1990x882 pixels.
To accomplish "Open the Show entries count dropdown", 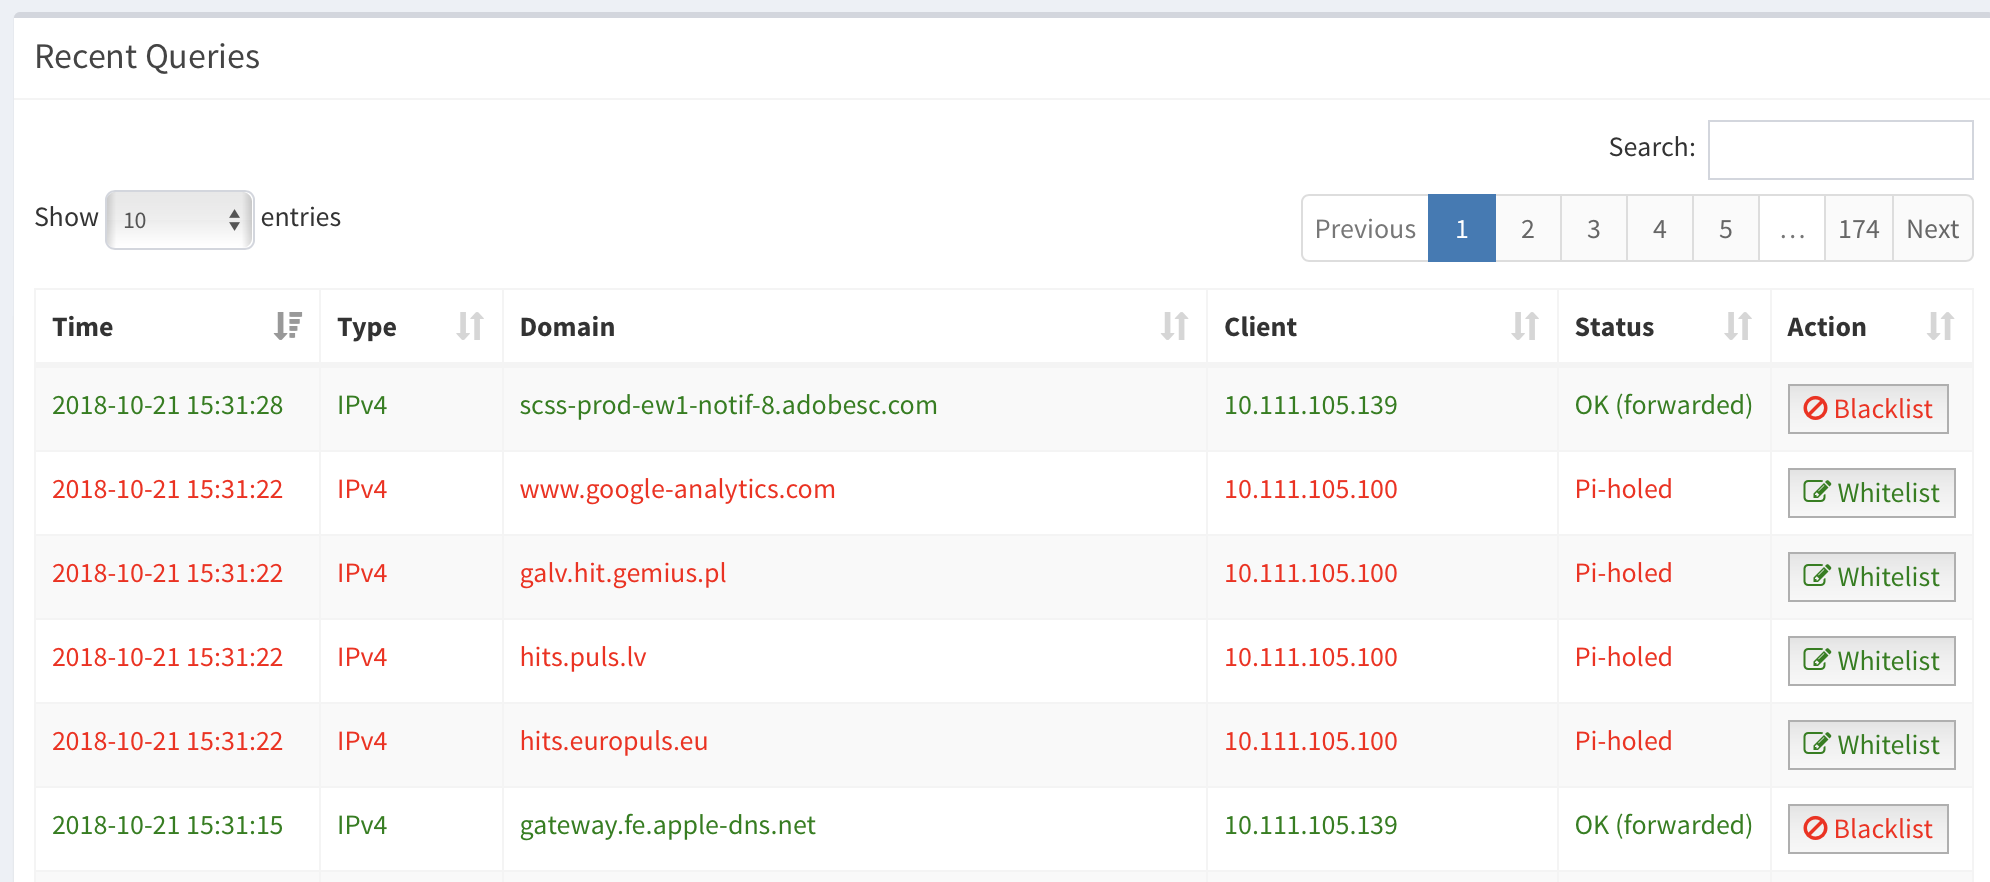I will [x=180, y=219].
